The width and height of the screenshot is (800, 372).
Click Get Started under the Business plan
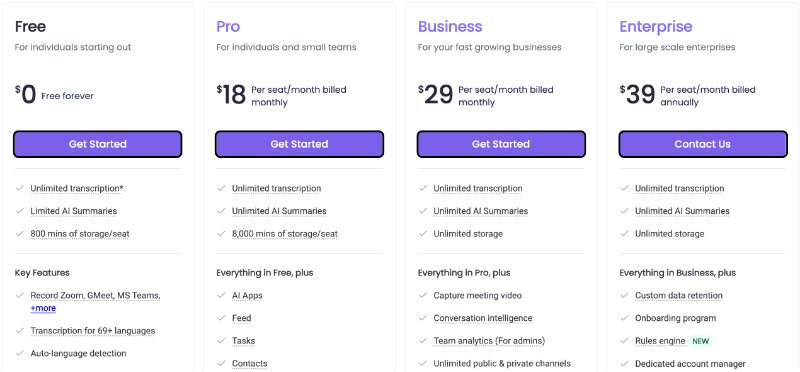tap(501, 144)
